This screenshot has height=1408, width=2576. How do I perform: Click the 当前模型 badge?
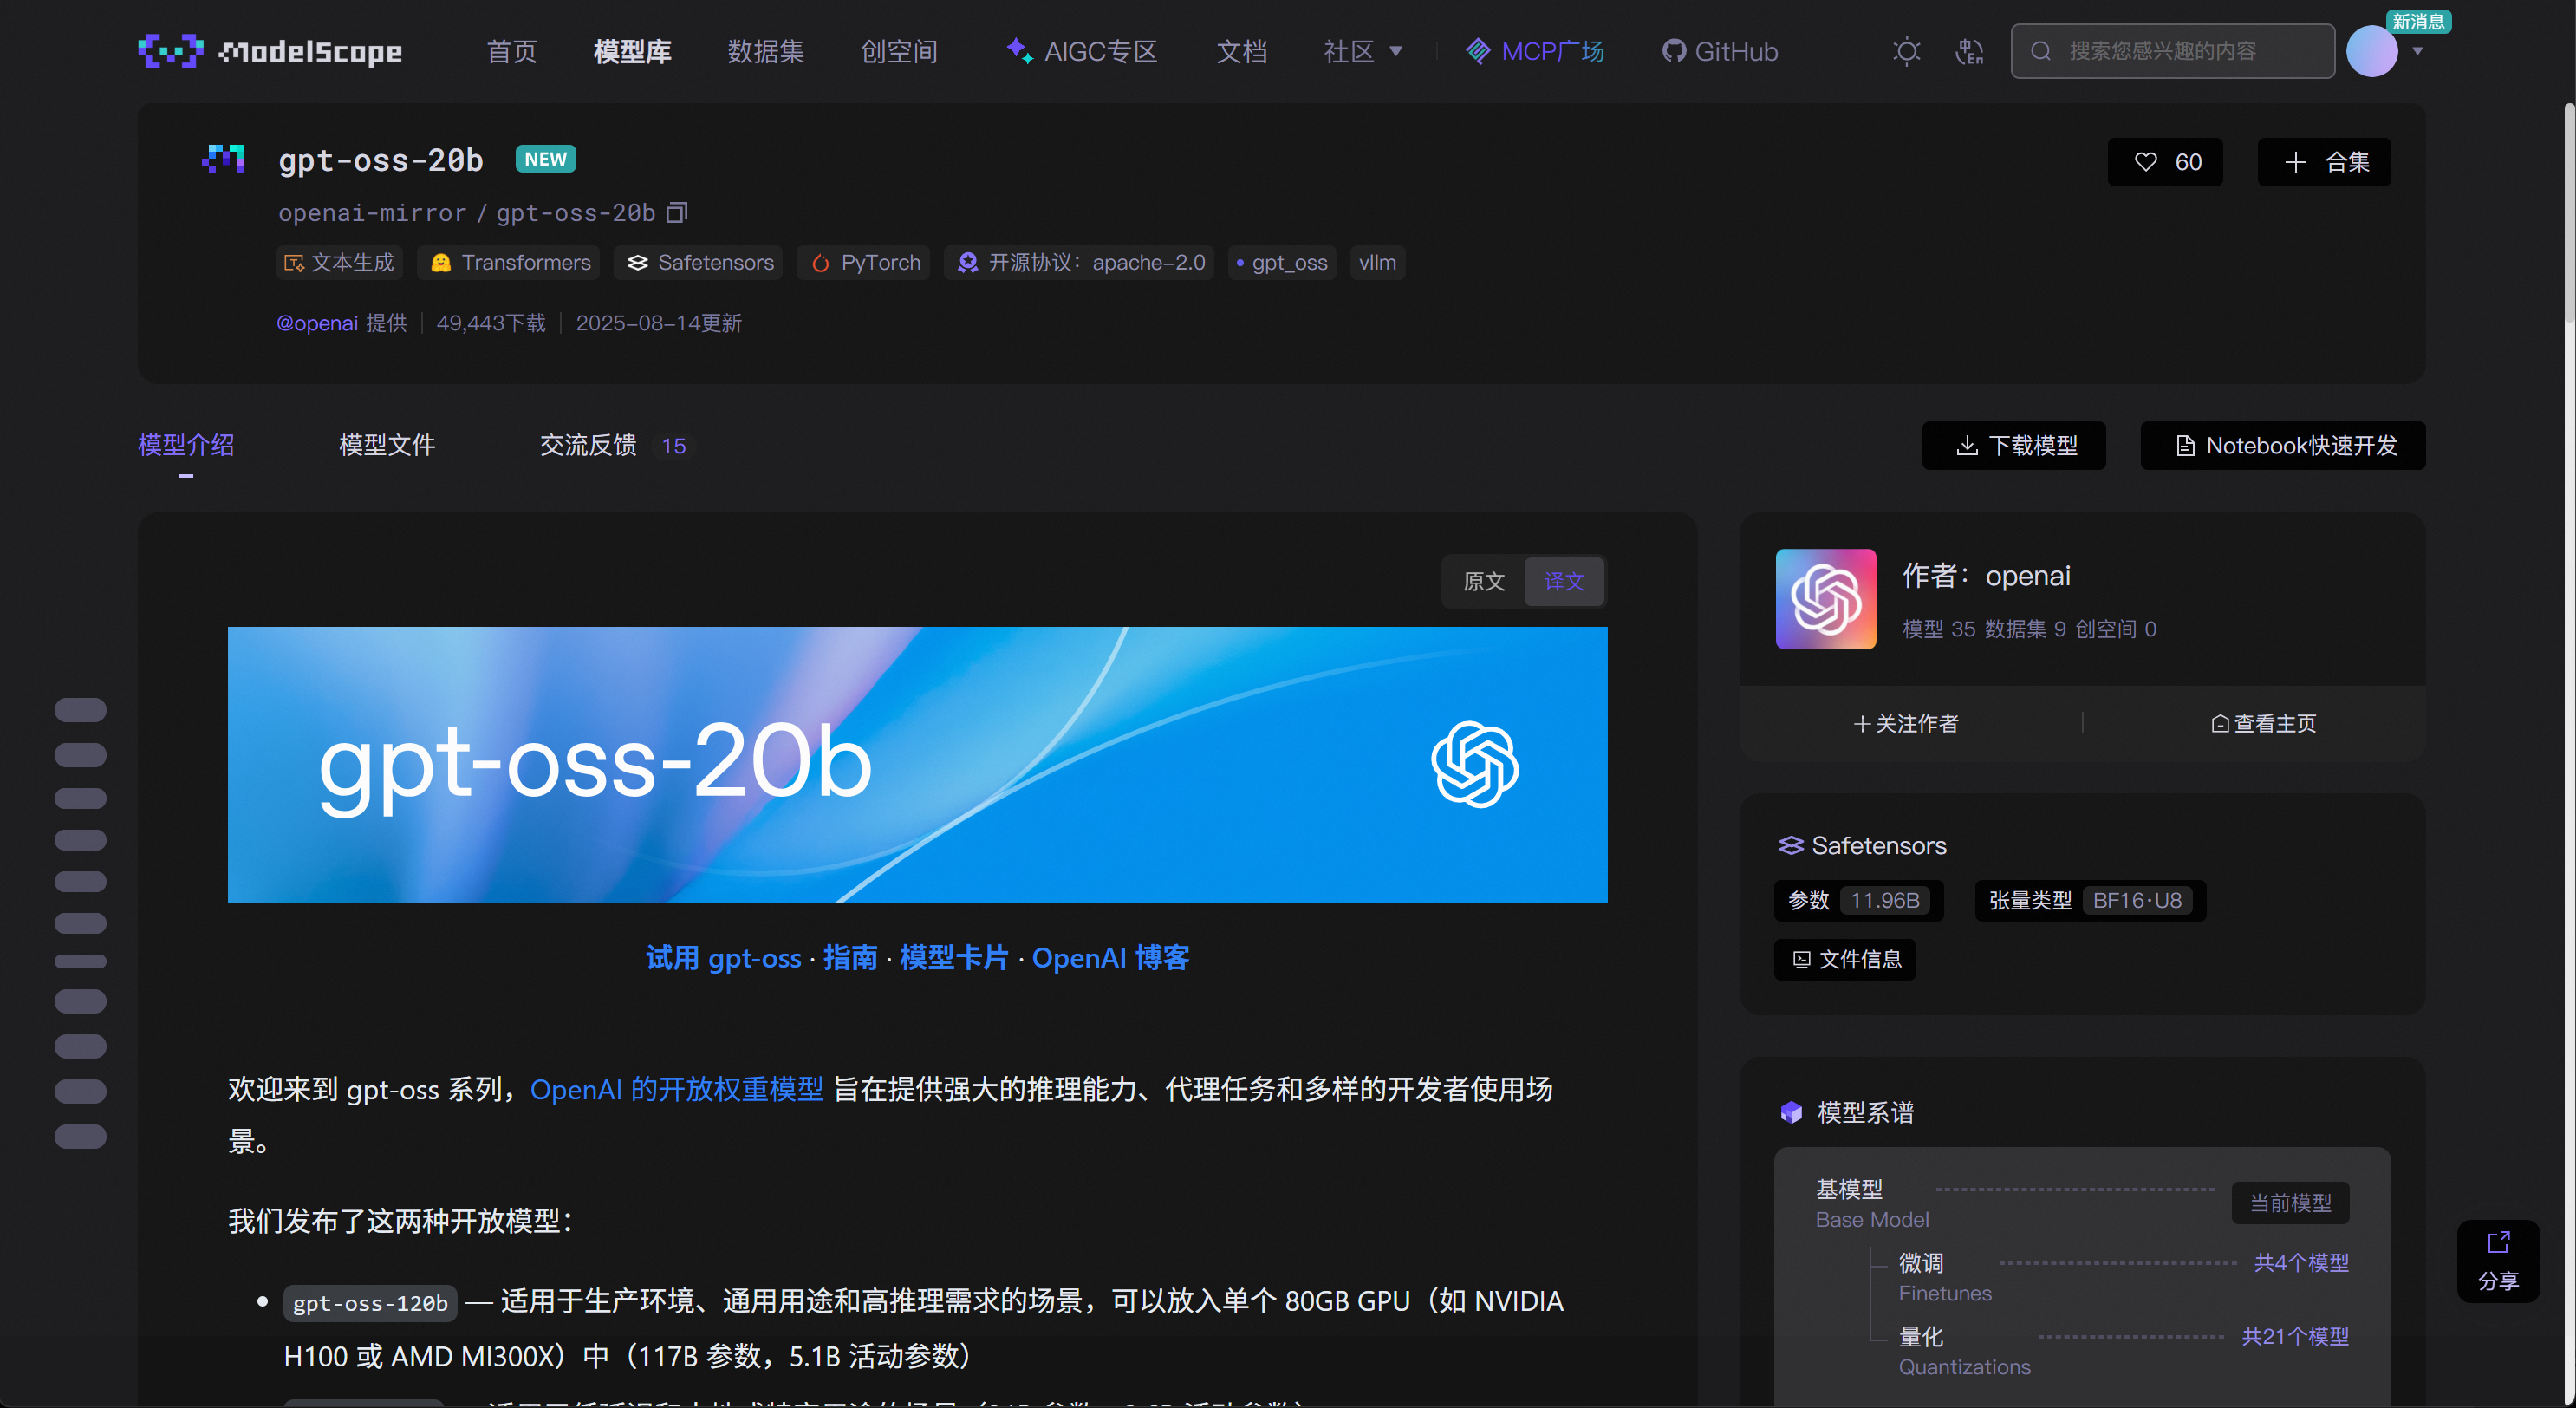pyautogui.click(x=2290, y=1203)
